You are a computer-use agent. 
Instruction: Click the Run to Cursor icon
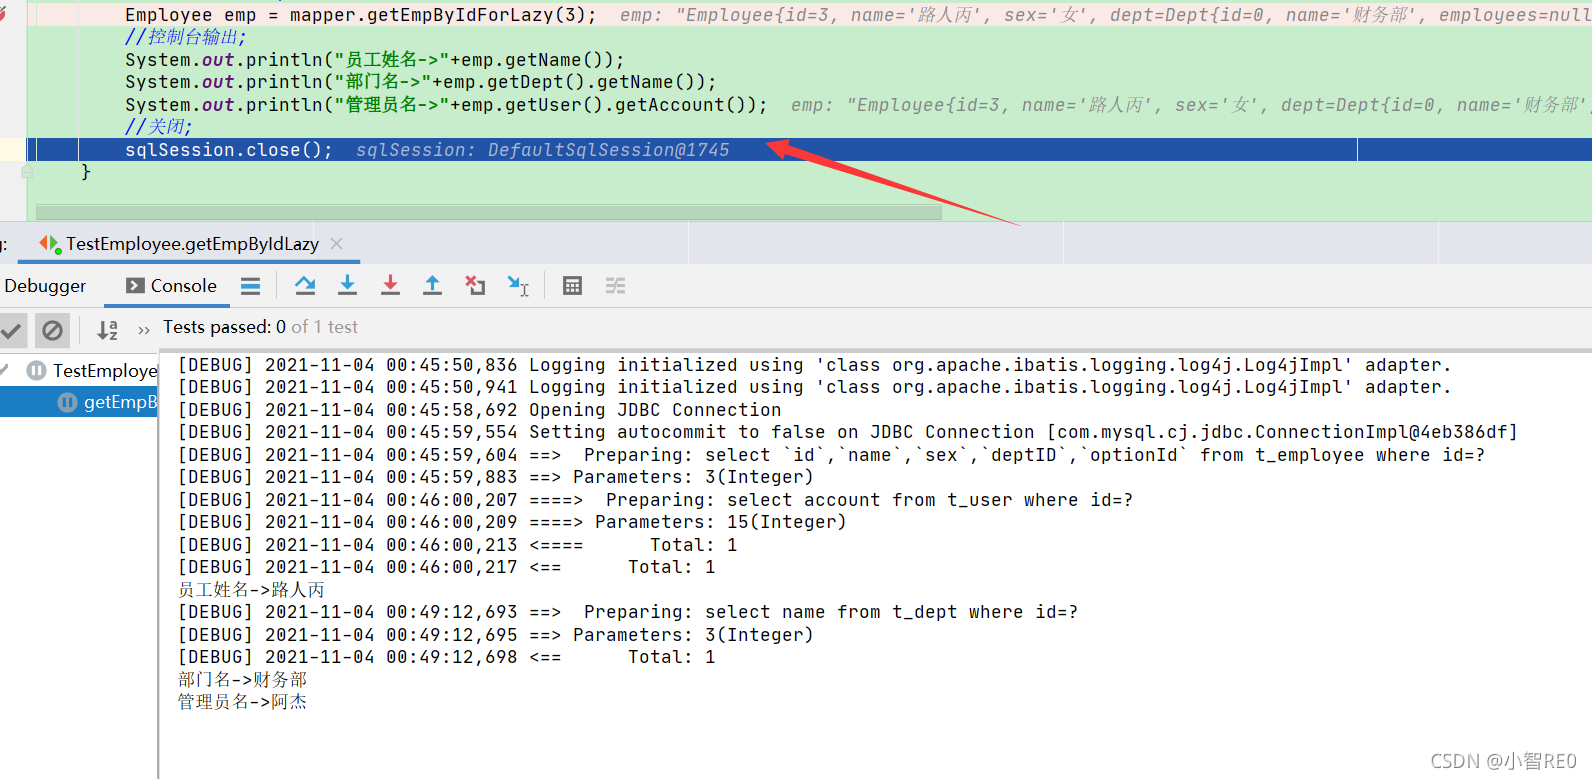[518, 286]
